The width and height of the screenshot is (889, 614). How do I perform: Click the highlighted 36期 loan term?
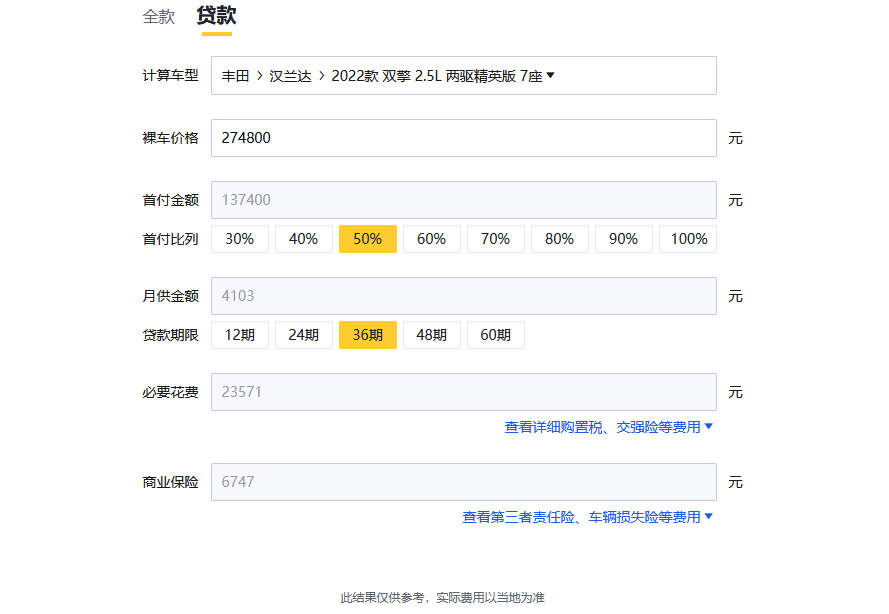(x=368, y=335)
